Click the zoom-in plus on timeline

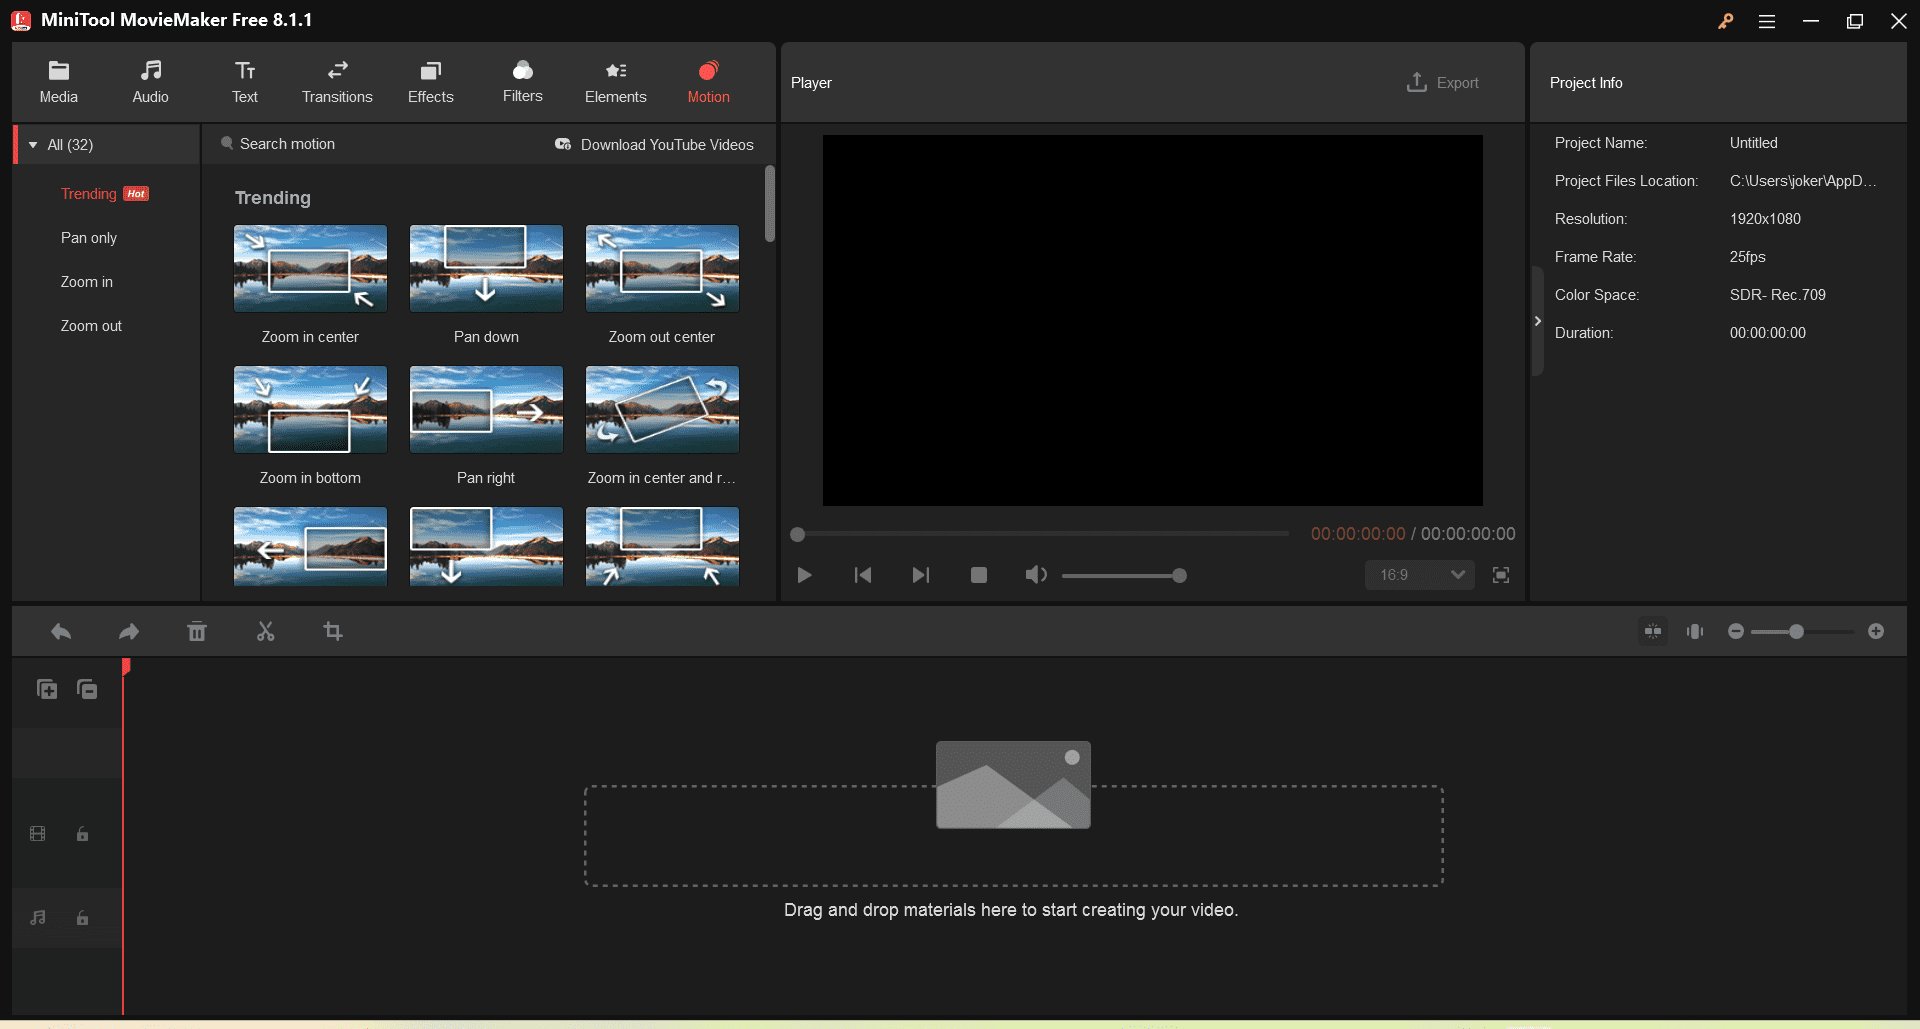1876,631
